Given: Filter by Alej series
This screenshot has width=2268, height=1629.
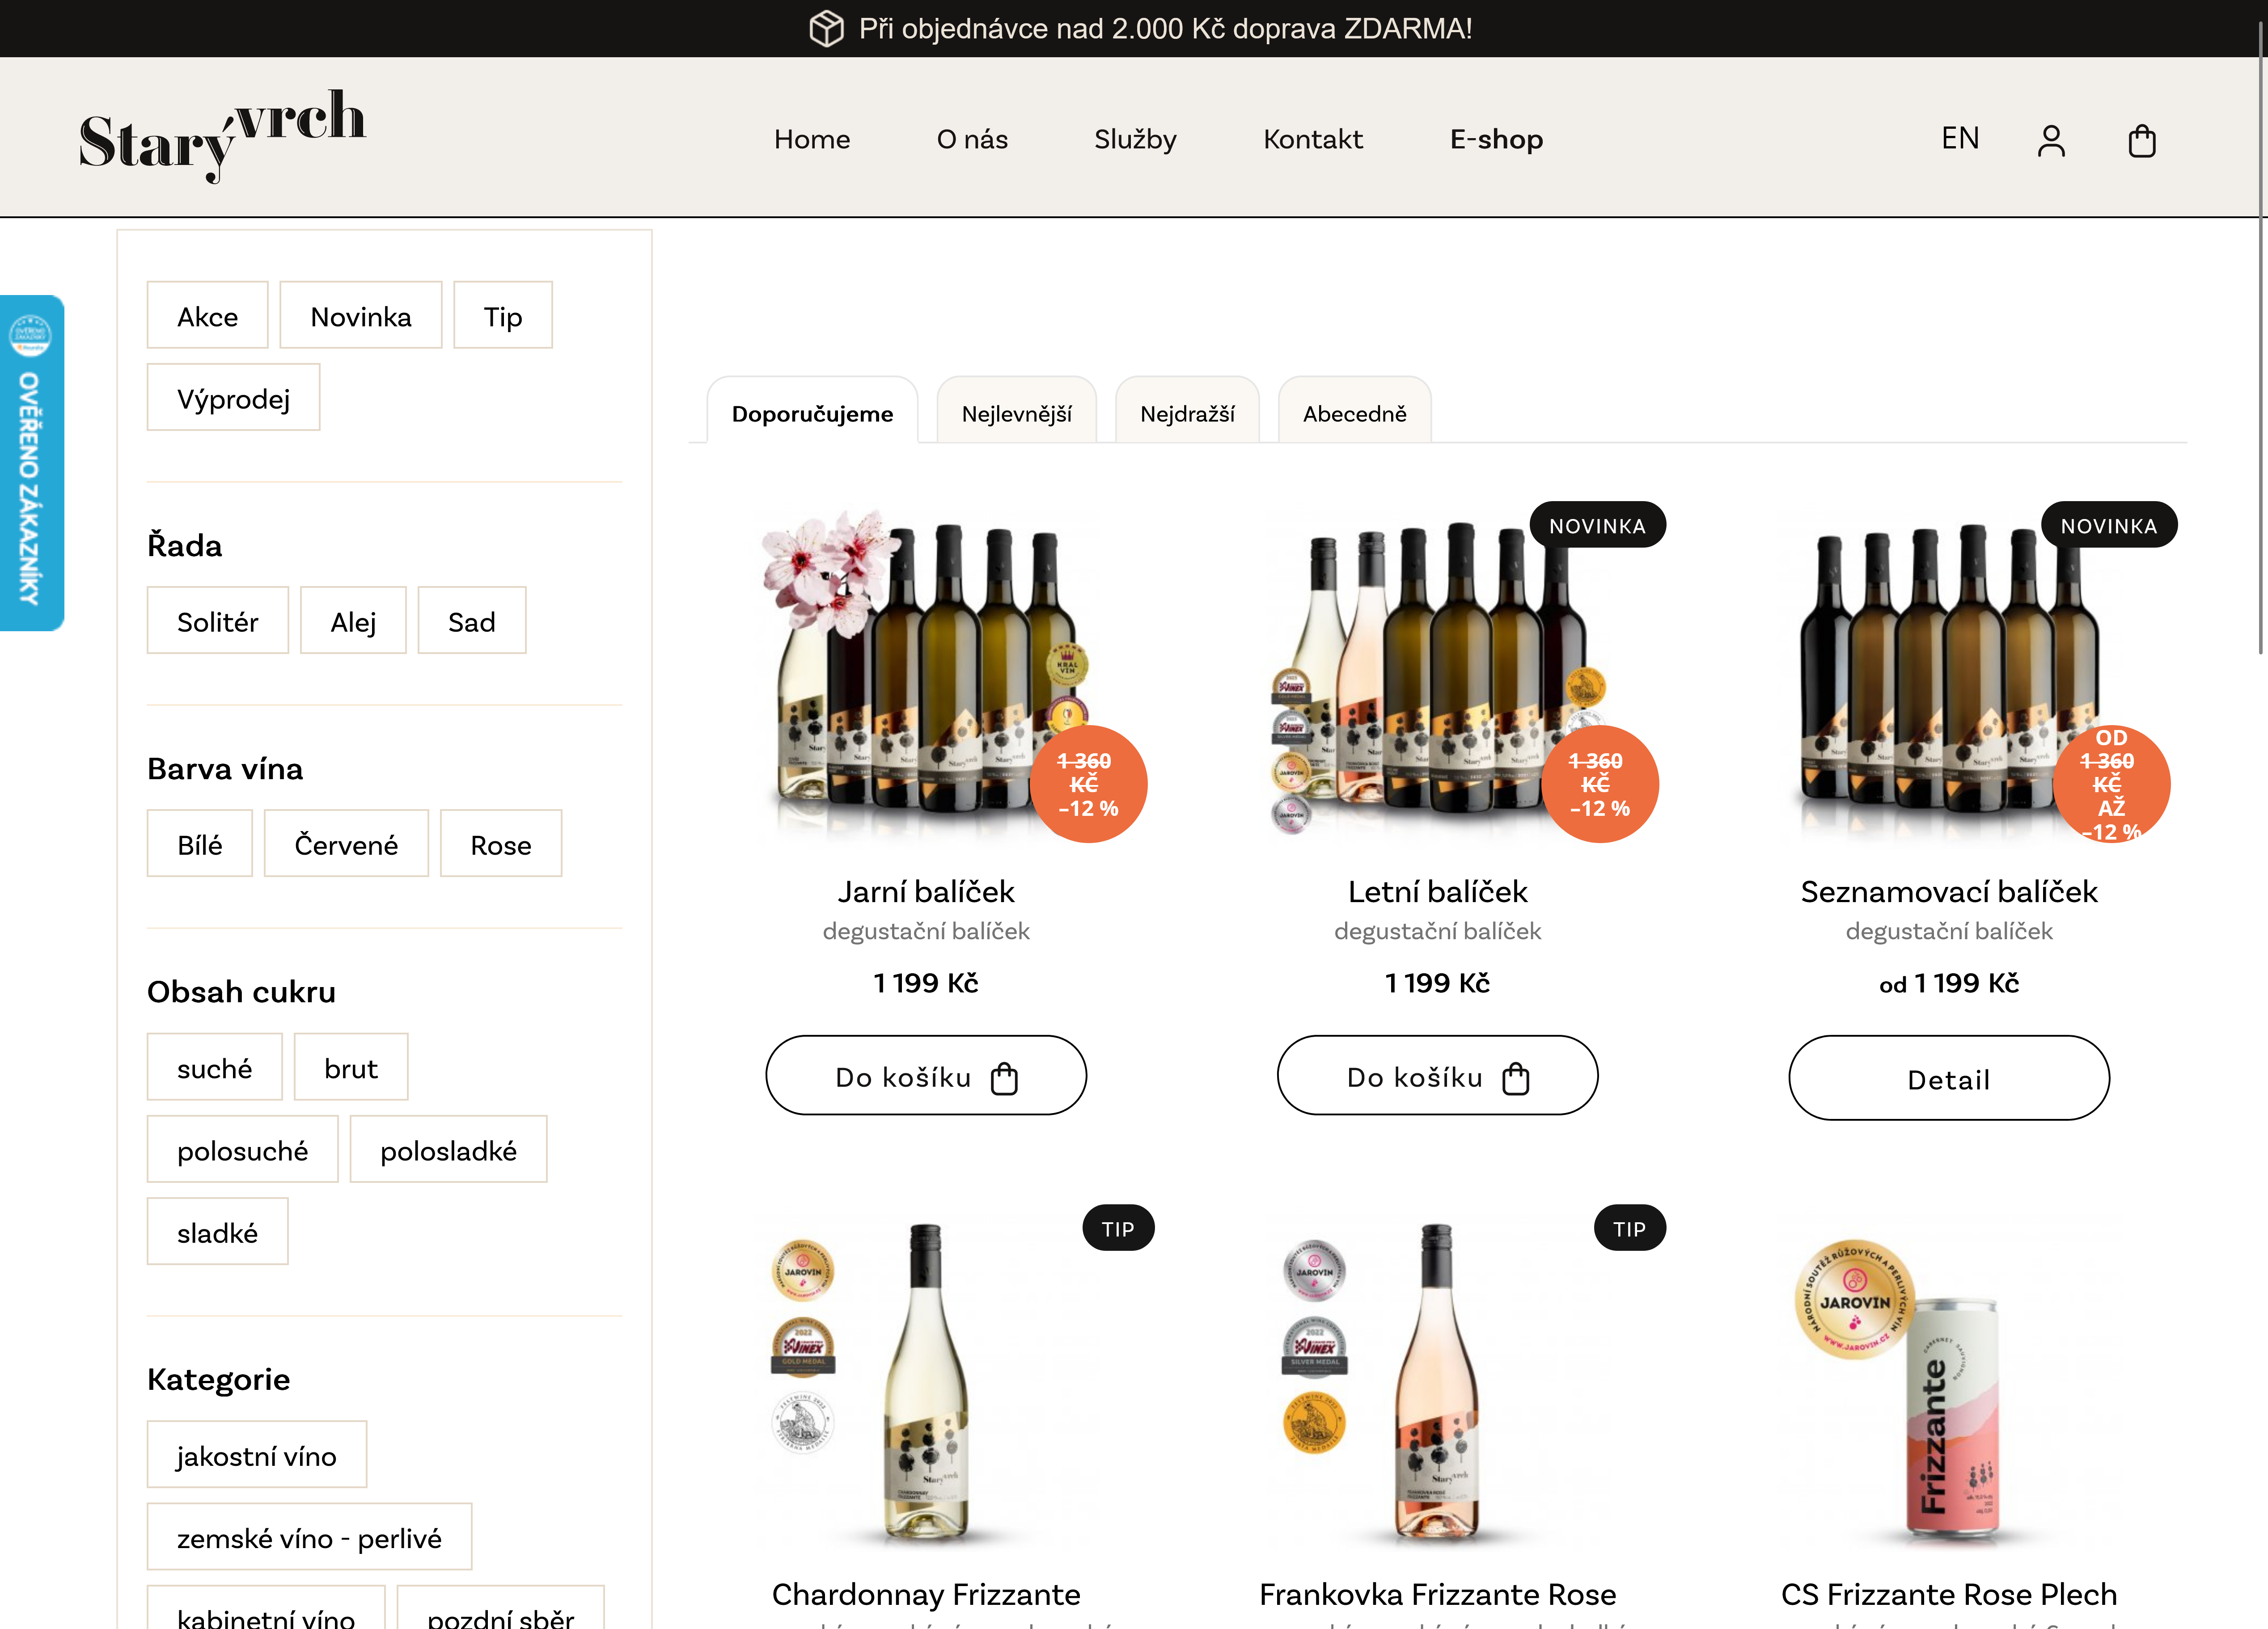Looking at the screenshot, I should 353,621.
